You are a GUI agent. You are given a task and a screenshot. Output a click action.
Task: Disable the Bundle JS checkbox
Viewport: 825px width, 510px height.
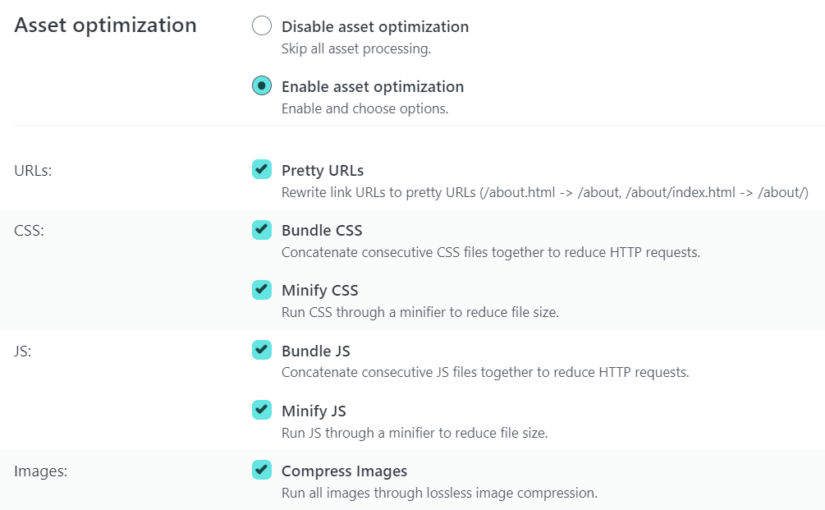tap(261, 350)
